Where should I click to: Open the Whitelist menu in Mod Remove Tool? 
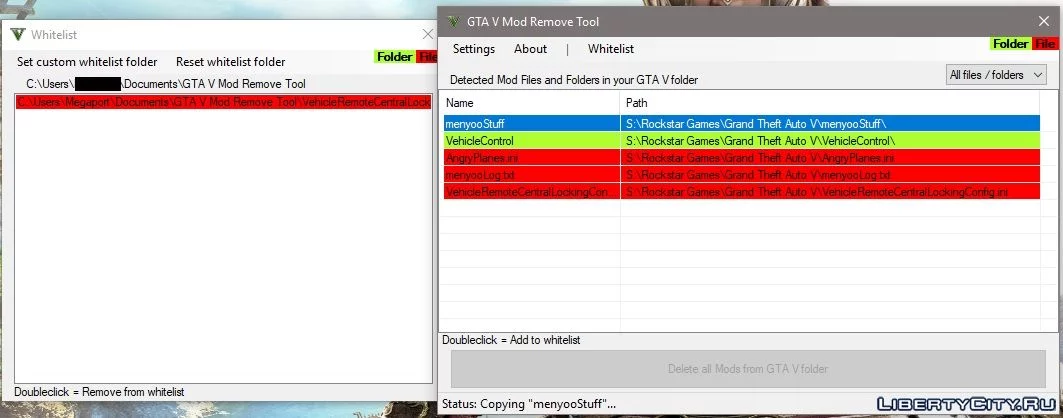(611, 49)
